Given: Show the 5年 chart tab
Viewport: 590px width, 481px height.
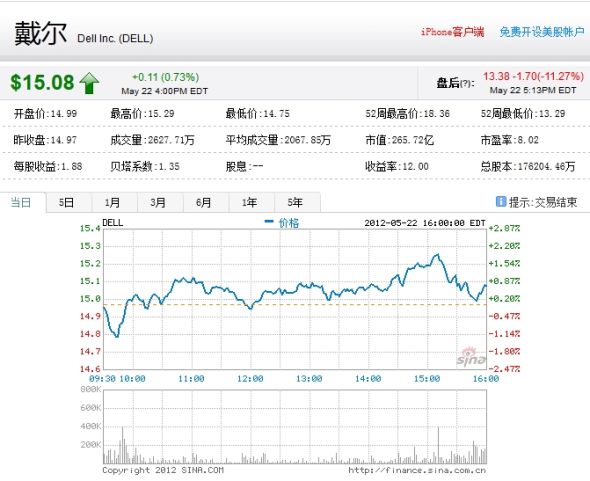Looking at the screenshot, I should click(295, 202).
